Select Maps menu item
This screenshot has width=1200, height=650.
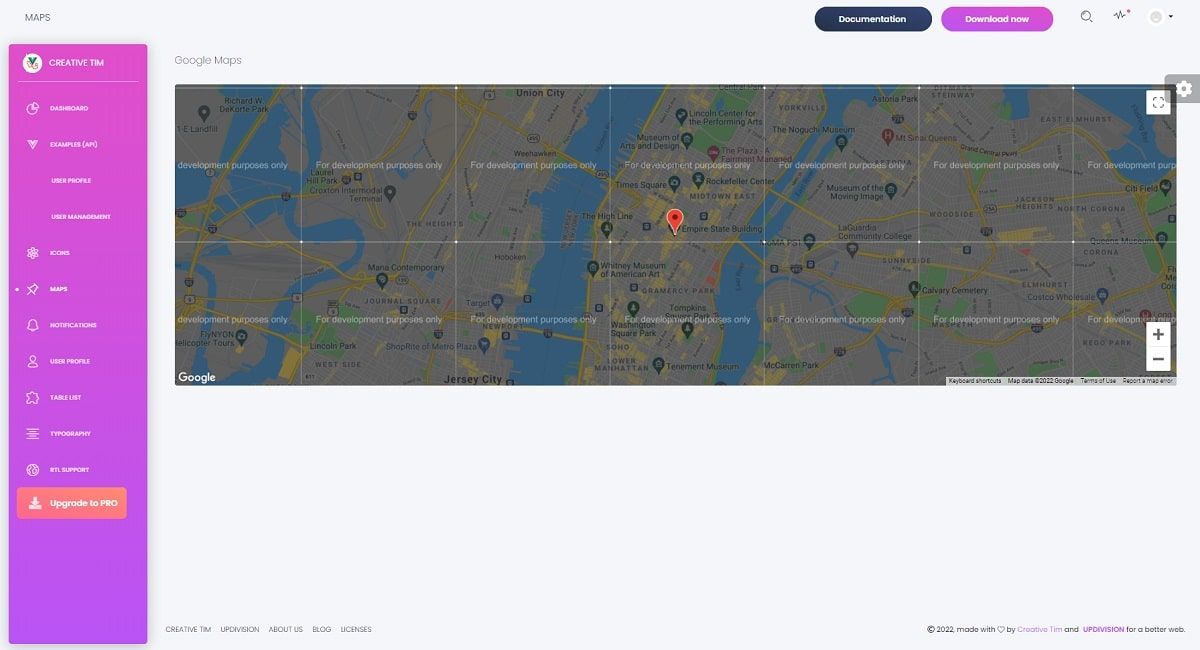tap(59, 289)
